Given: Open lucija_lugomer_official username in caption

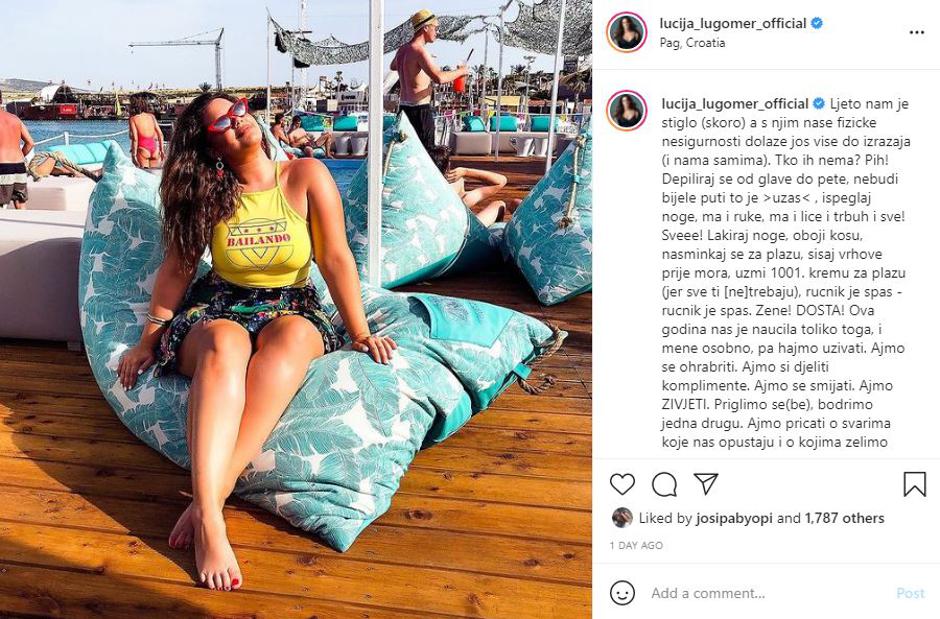Looking at the screenshot, I should click(x=735, y=104).
